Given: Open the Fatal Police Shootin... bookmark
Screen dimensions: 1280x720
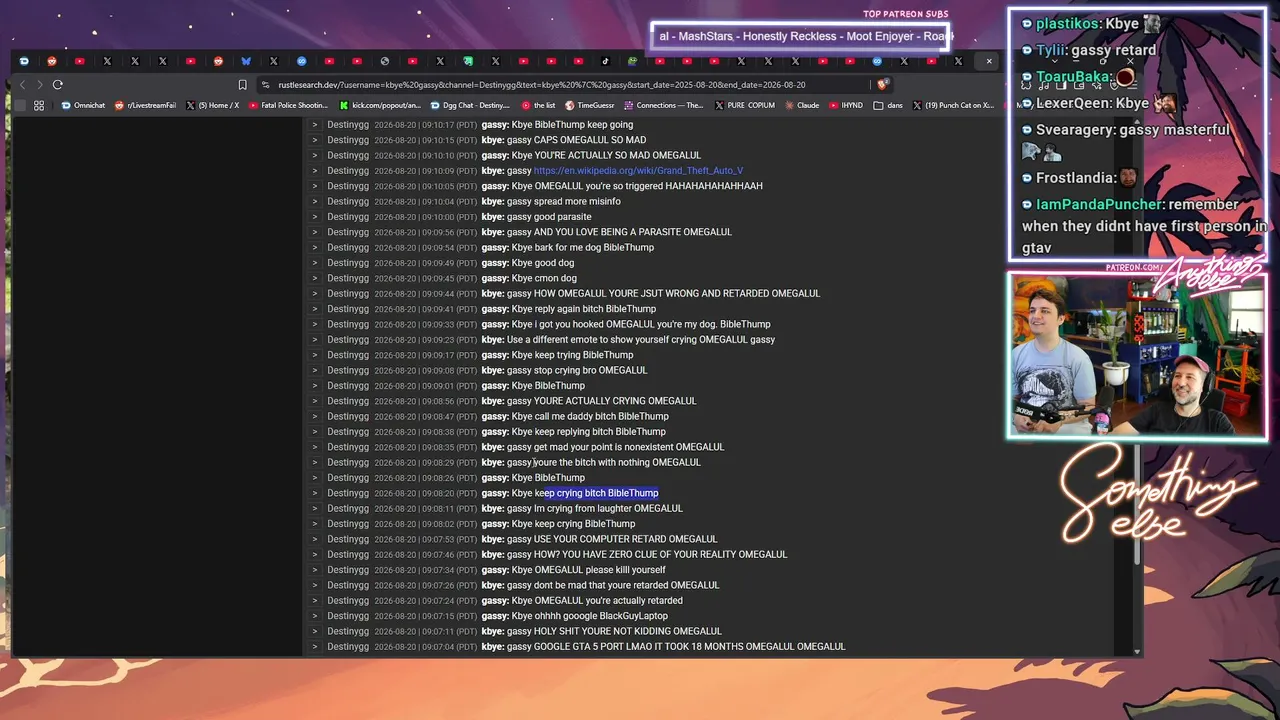Looking at the screenshot, I should pos(288,105).
